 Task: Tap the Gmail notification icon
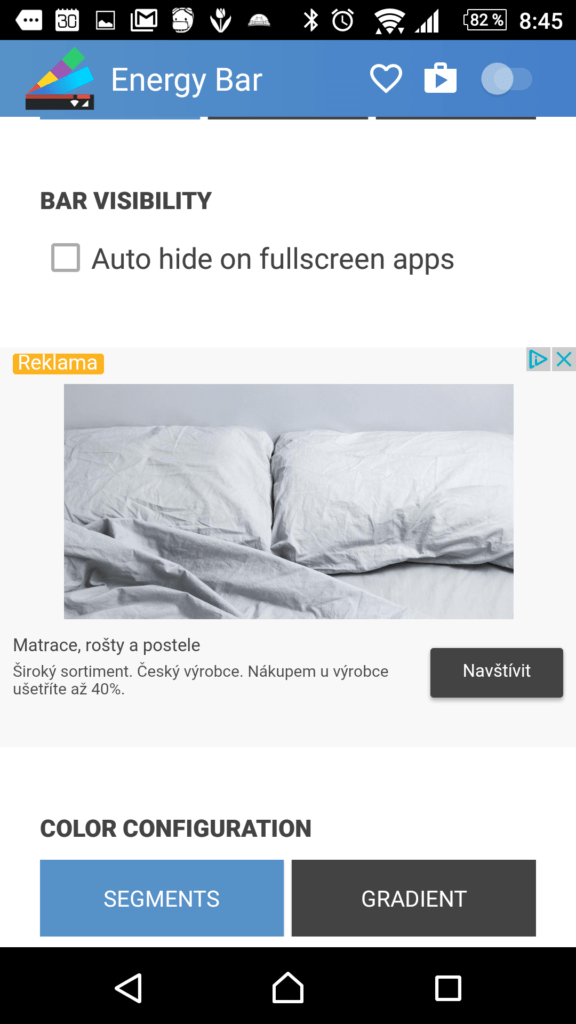click(x=144, y=20)
